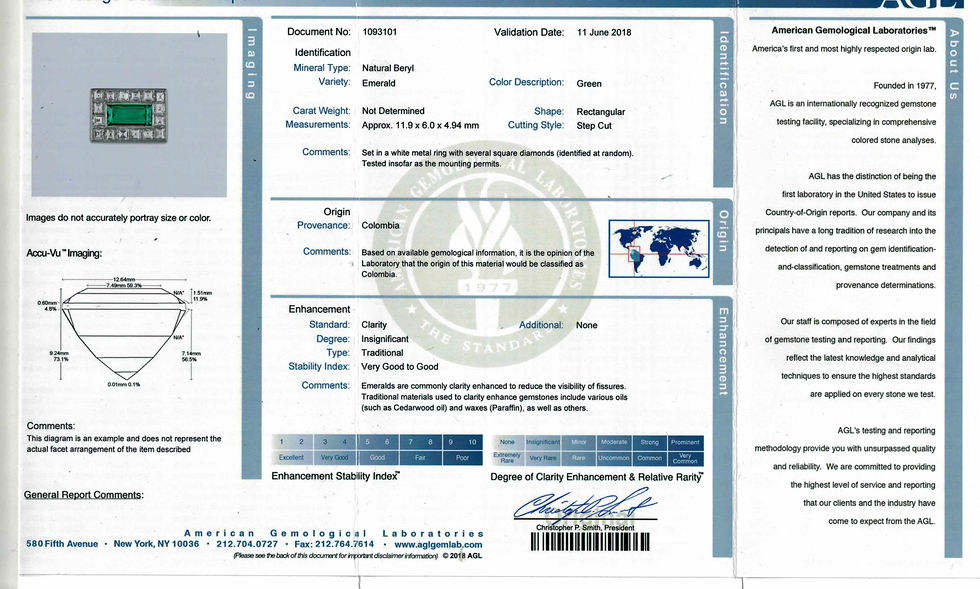
Task: Click the barcode beneath the signature
Action: [590, 541]
